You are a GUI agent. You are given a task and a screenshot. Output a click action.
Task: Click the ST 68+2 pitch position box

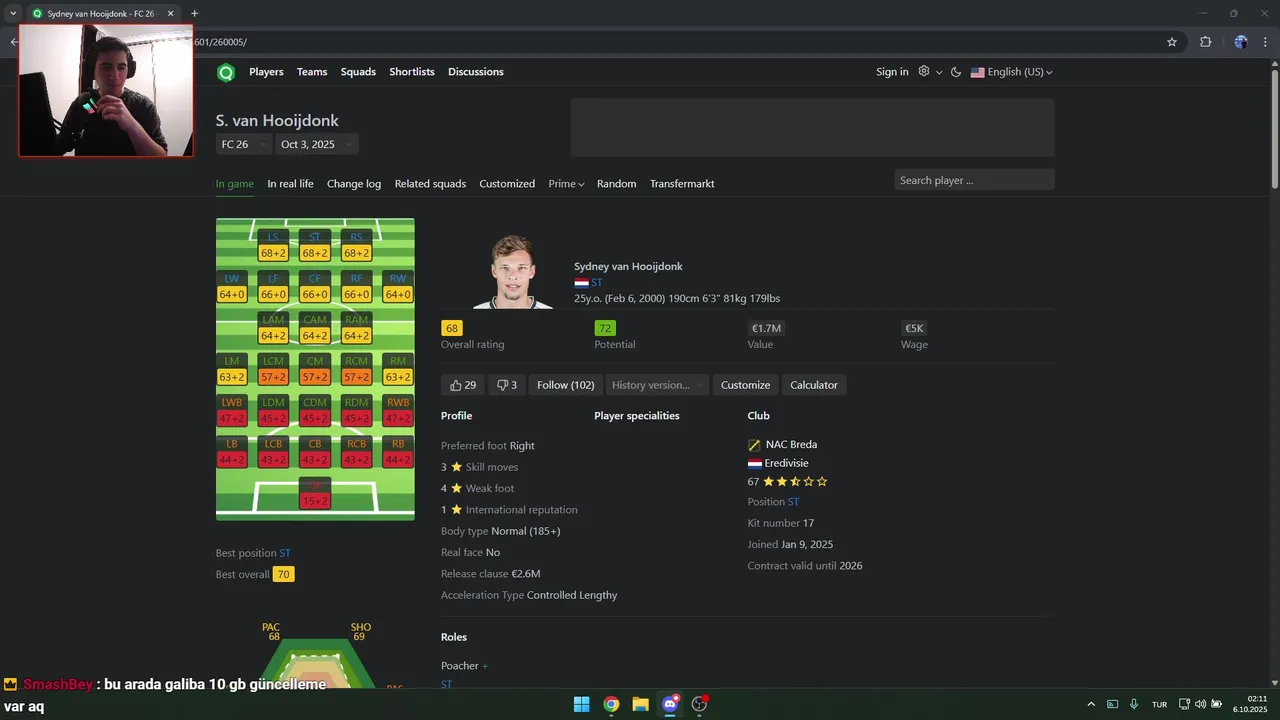pyautogui.click(x=314, y=245)
